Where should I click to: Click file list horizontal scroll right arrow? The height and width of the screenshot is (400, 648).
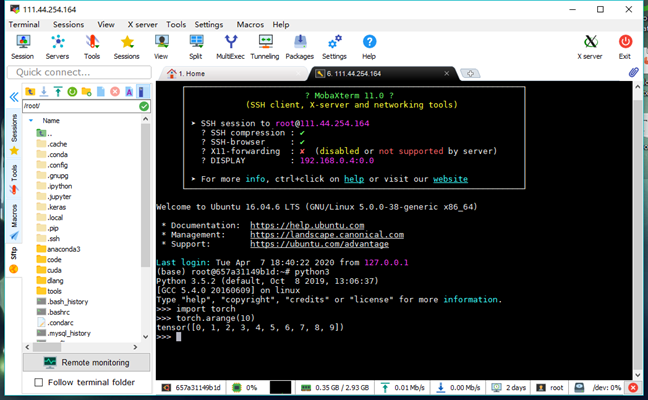(135, 347)
